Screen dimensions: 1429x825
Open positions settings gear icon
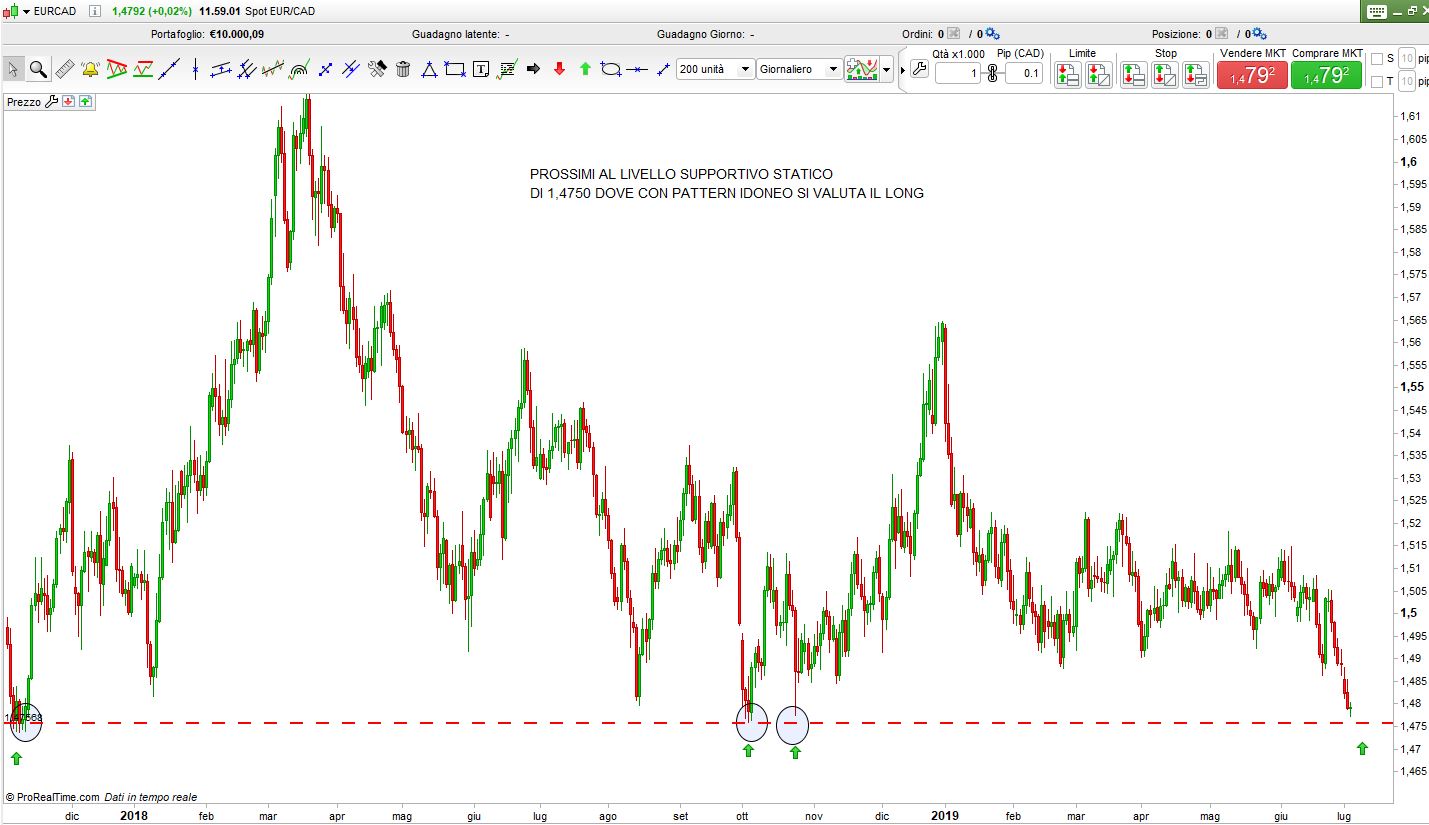(x=1258, y=34)
